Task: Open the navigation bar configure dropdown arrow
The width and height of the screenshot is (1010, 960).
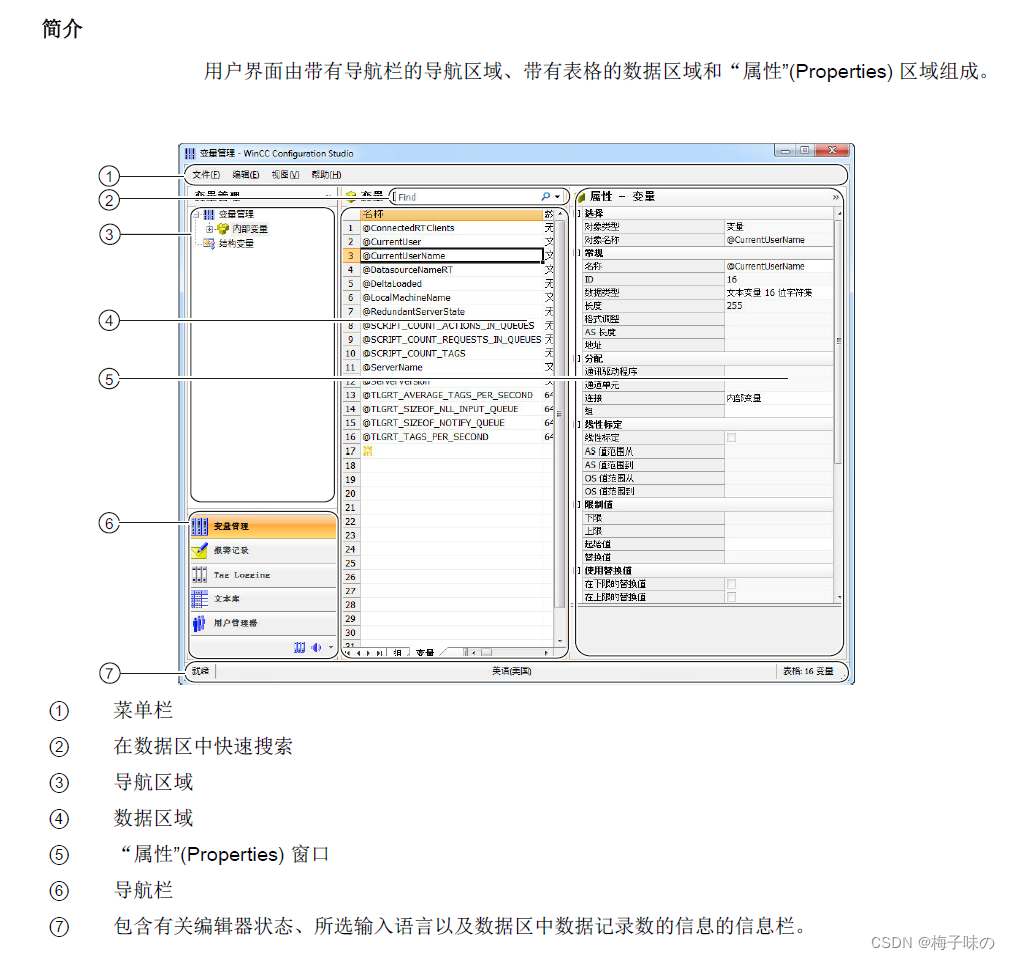Action: (331, 647)
